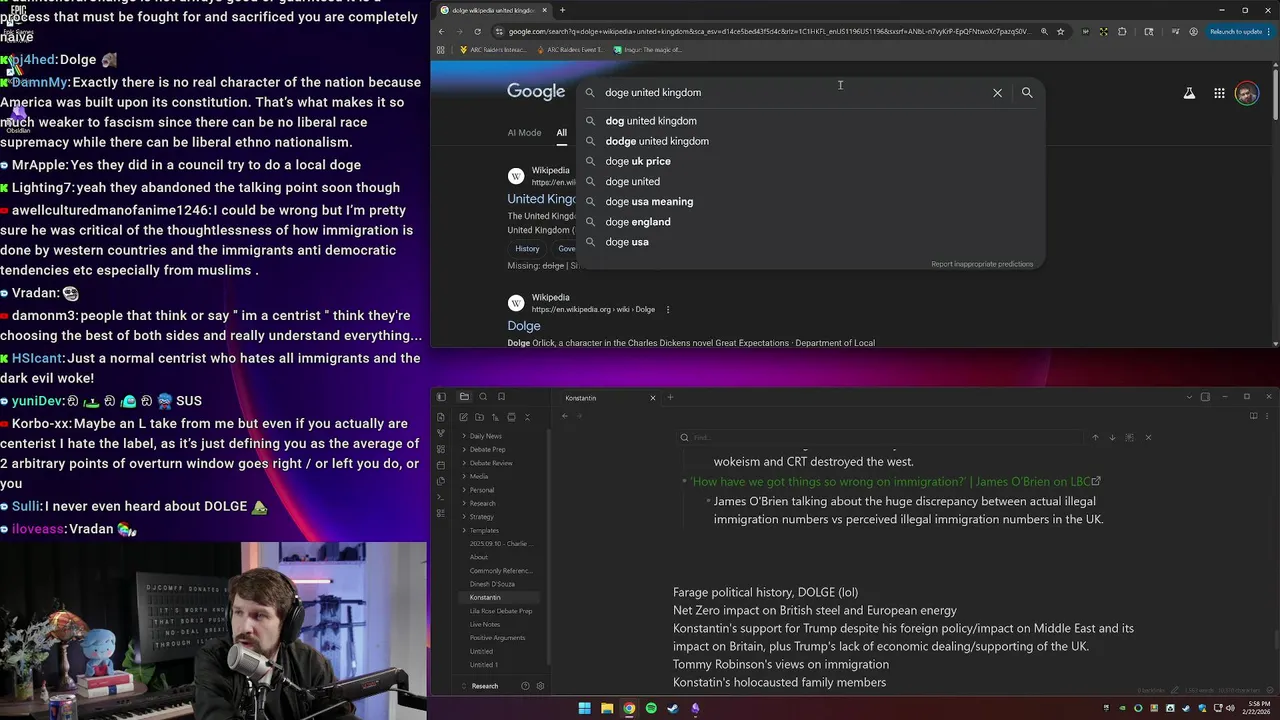Open Obsidian settings gear icon
This screenshot has height=720, width=1280.
coord(540,686)
